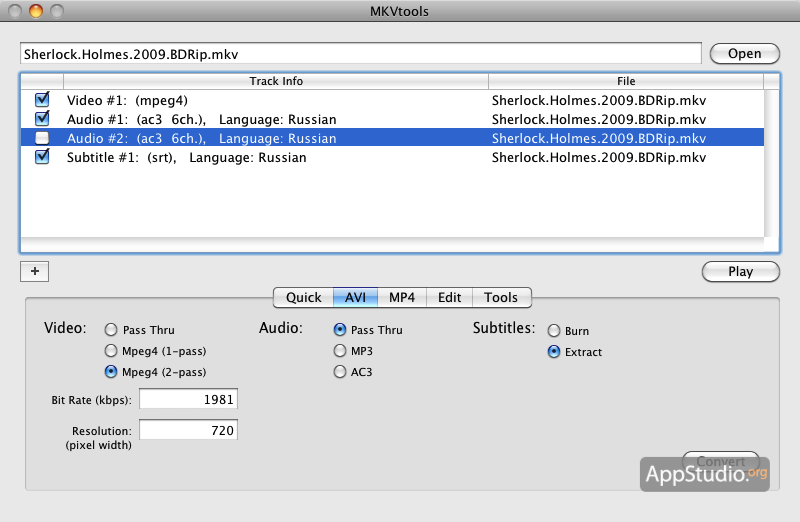
Task: Select Video Pass Thru radio button
Action: point(111,330)
